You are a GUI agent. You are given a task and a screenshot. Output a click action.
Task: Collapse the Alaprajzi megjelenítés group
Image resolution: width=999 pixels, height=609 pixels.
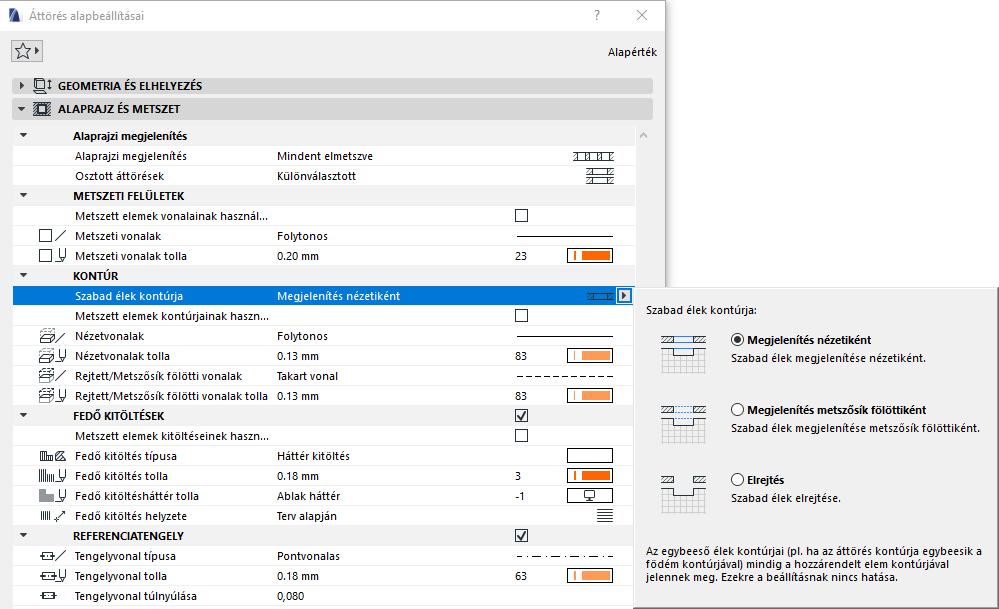coord(24,136)
